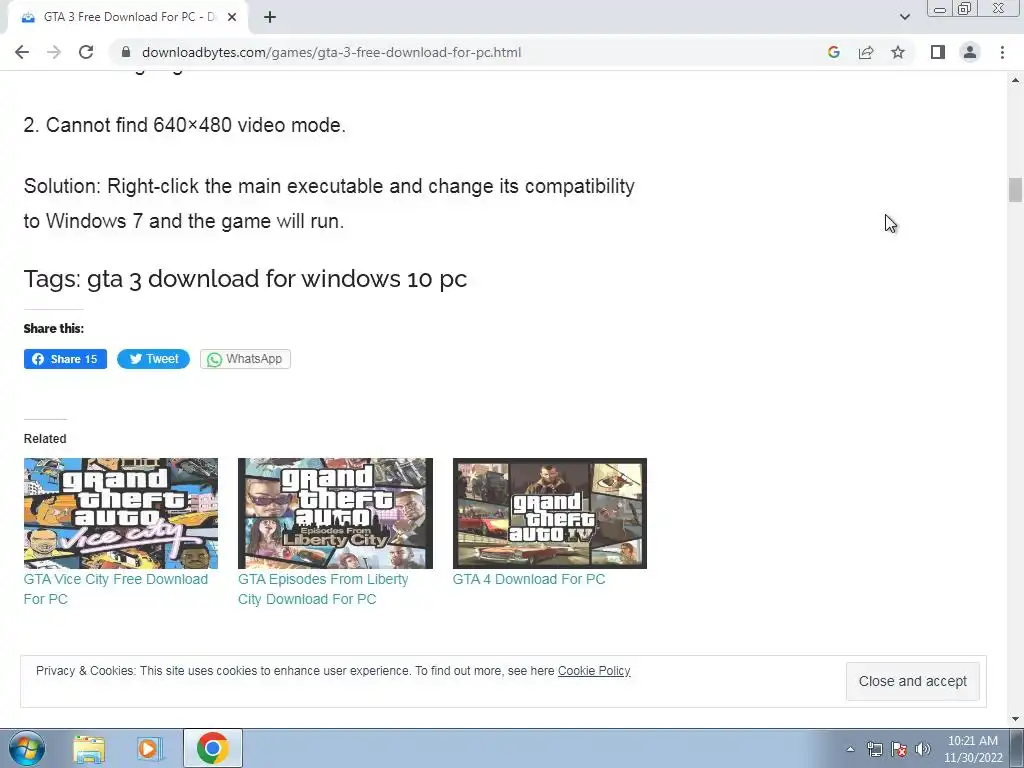Click scrollbar down arrow
Image resolution: width=1024 pixels, height=768 pixels.
click(x=1015, y=718)
